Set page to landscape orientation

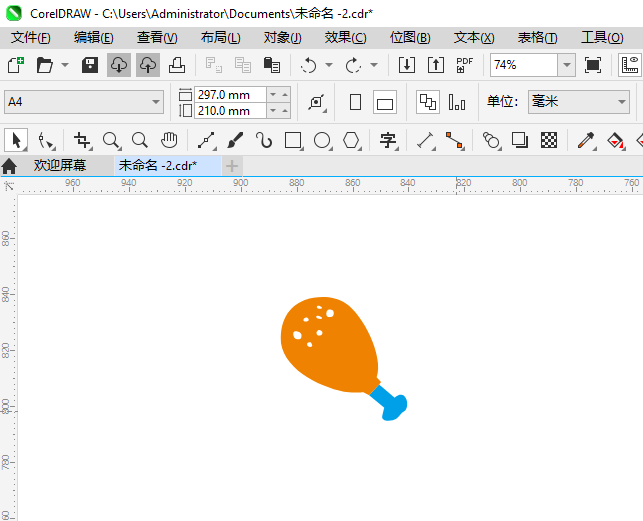point(385,102)
